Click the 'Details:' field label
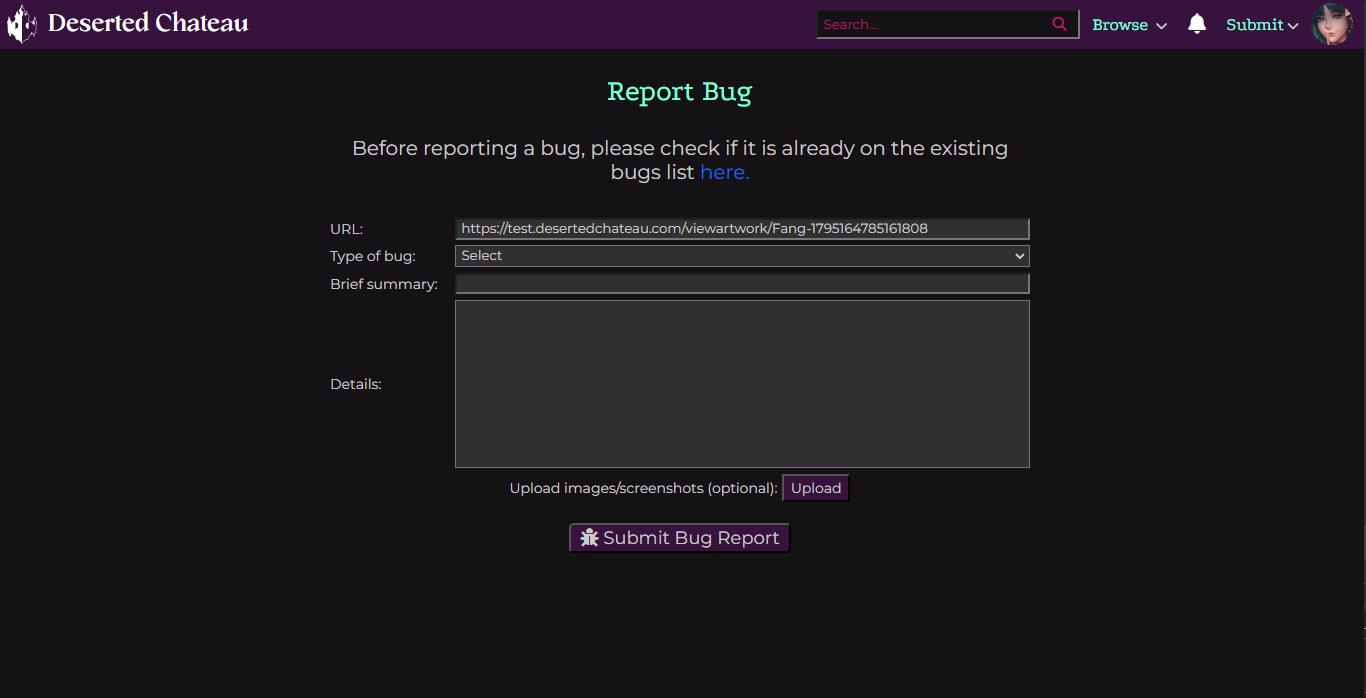 tap(356, 384)
